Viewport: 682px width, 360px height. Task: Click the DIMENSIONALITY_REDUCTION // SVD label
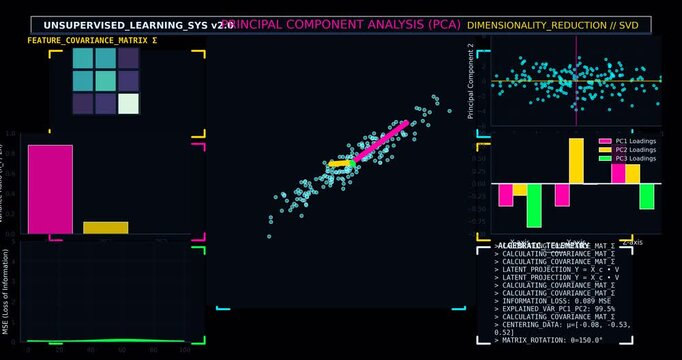click(552, 25)
